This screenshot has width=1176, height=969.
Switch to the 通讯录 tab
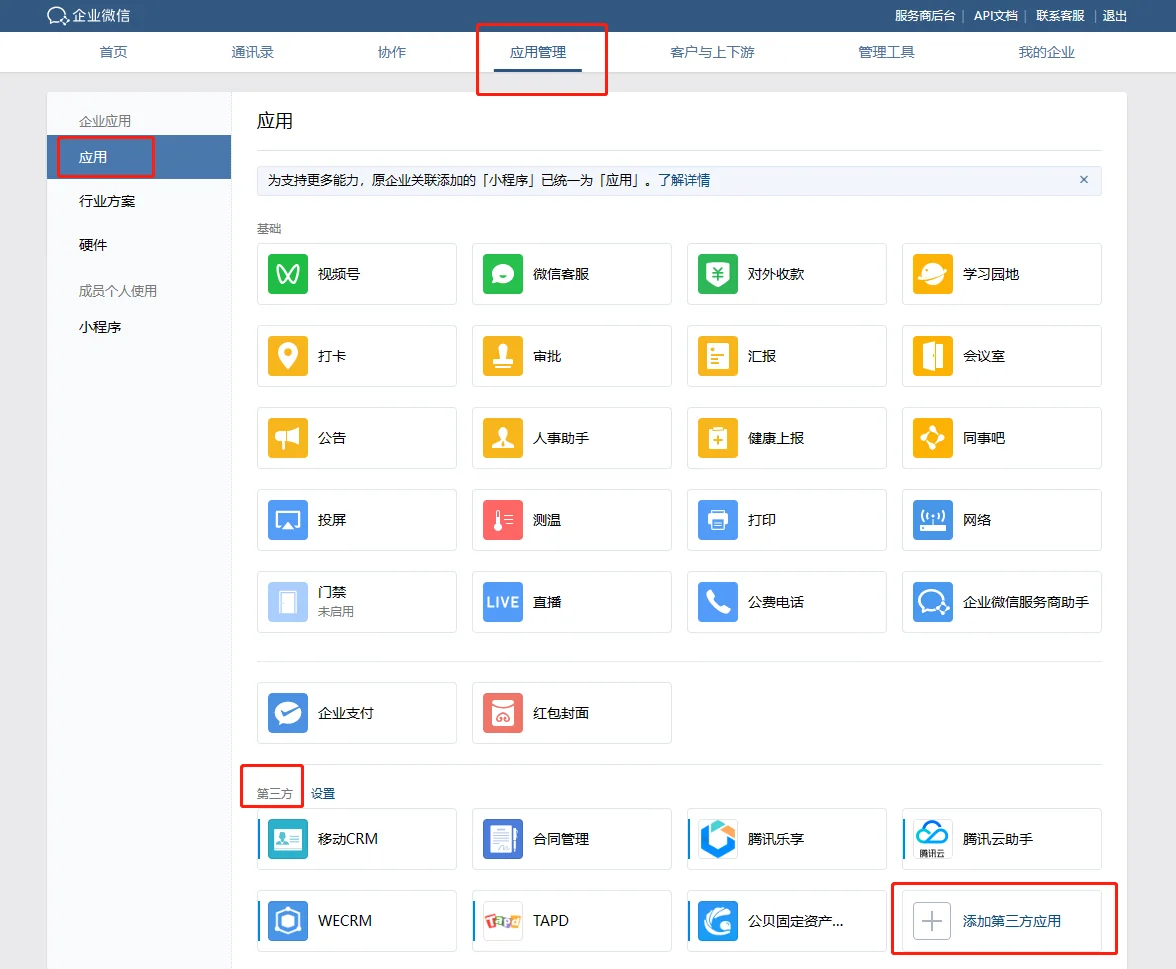tap(253, 52)
